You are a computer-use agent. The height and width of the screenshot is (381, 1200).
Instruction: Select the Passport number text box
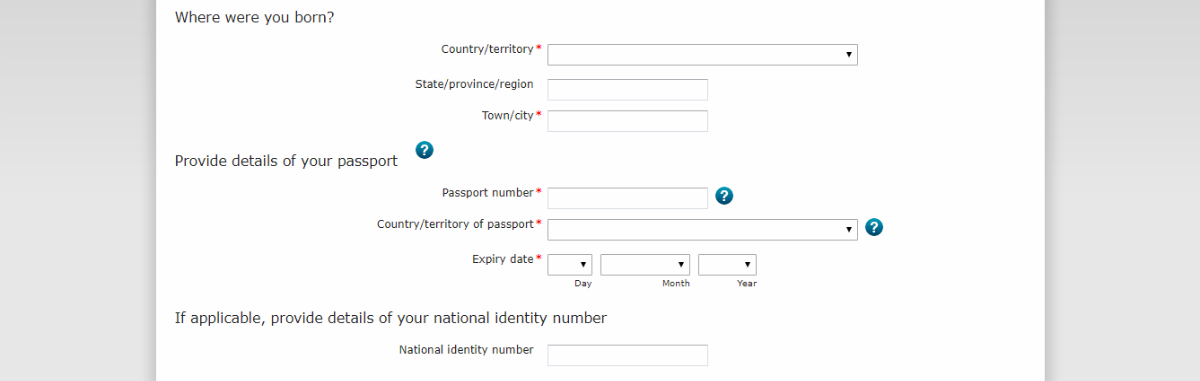628,198
